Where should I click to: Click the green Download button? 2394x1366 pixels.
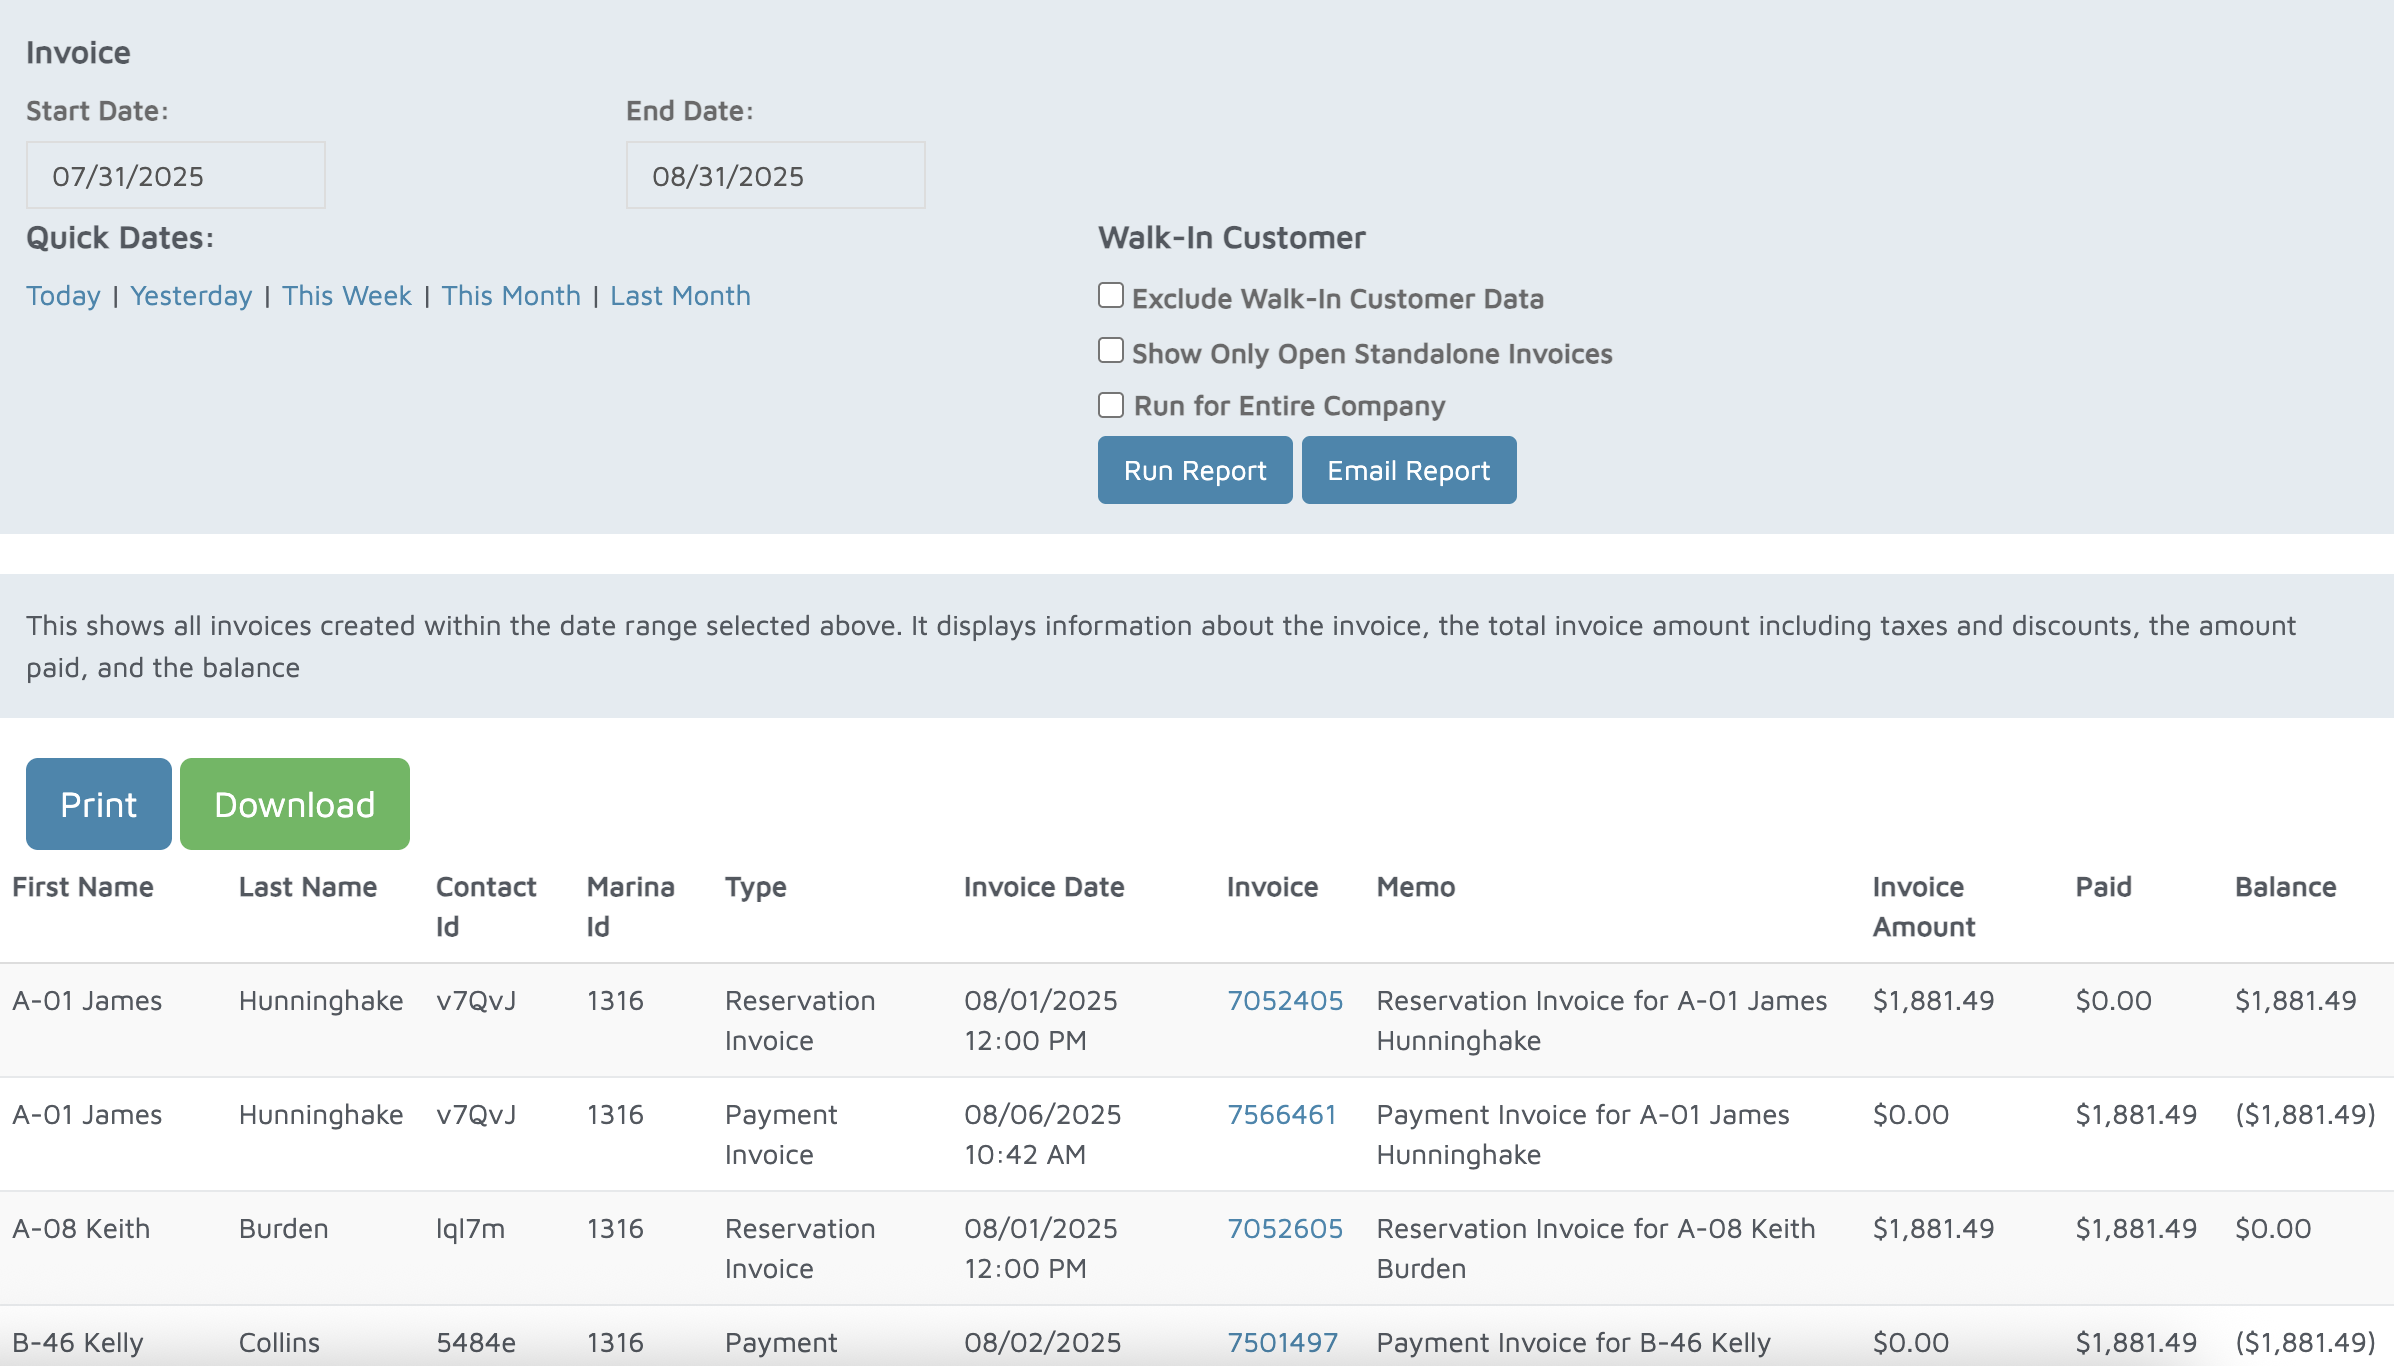294,804
